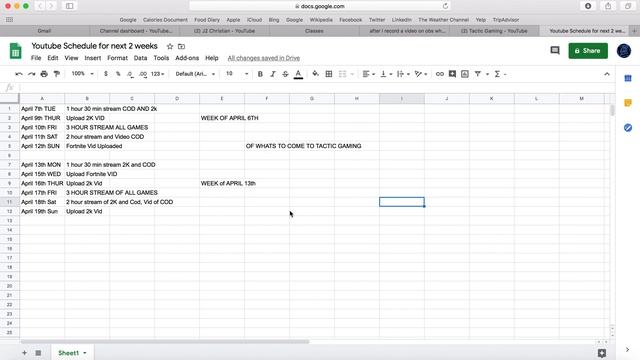This screenshot has width=640, height=360.
Task: Open the font size dropdown
Action: click(x=237, y=74)
